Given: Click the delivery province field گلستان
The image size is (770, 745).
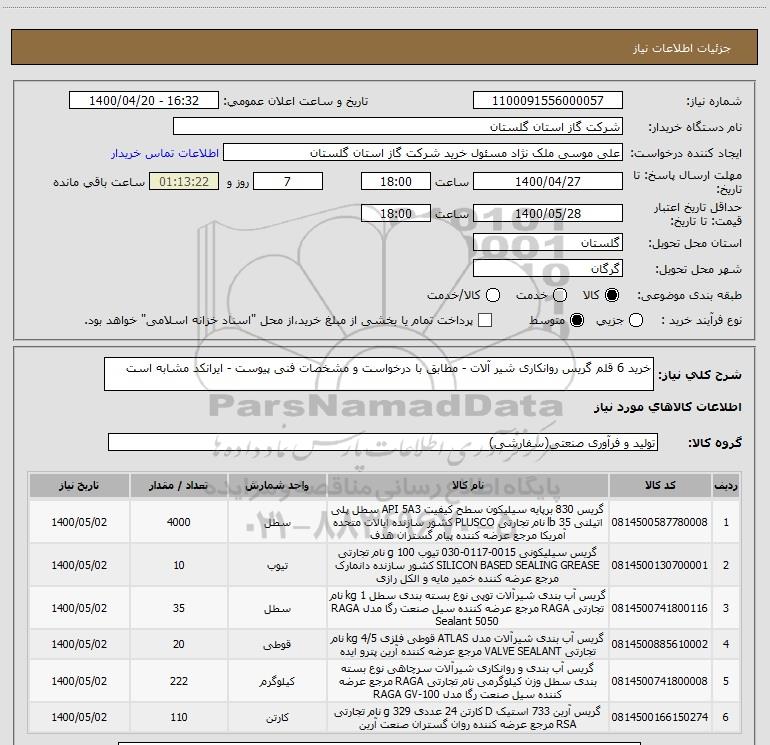Looking at the screenshot, I should click(548, 242).
